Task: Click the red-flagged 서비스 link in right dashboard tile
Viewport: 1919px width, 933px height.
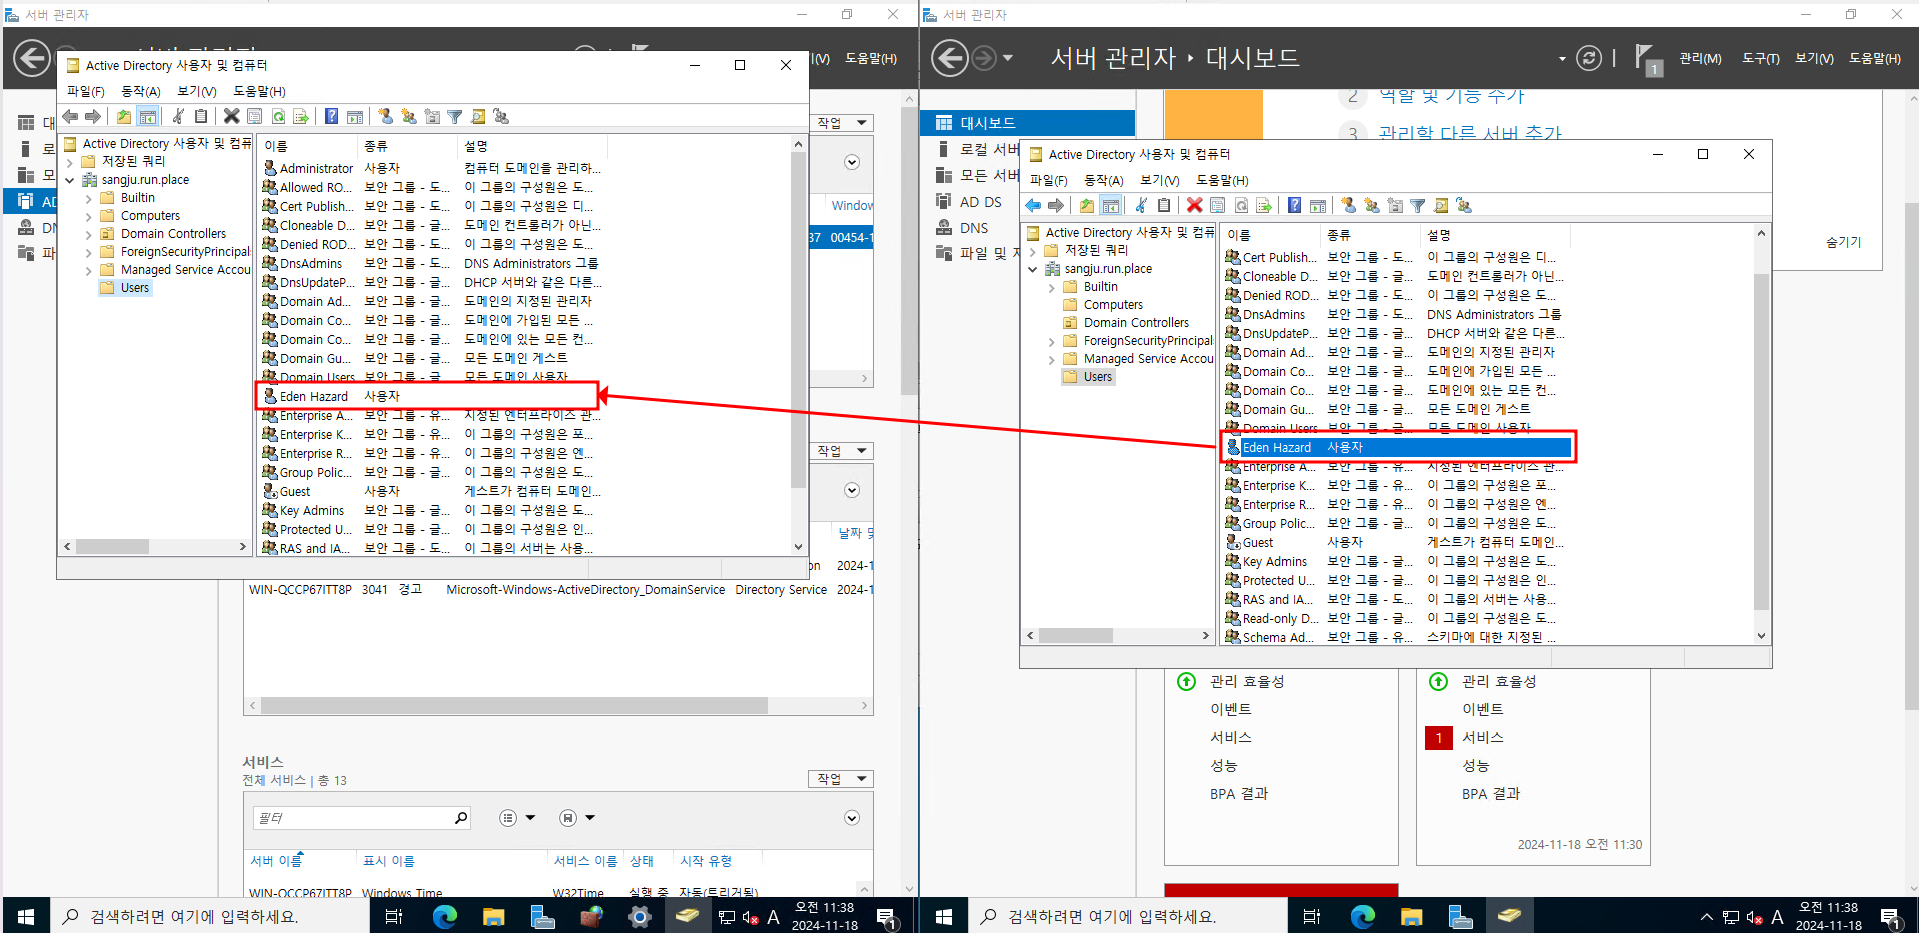Action: [x=1483, y=738]
